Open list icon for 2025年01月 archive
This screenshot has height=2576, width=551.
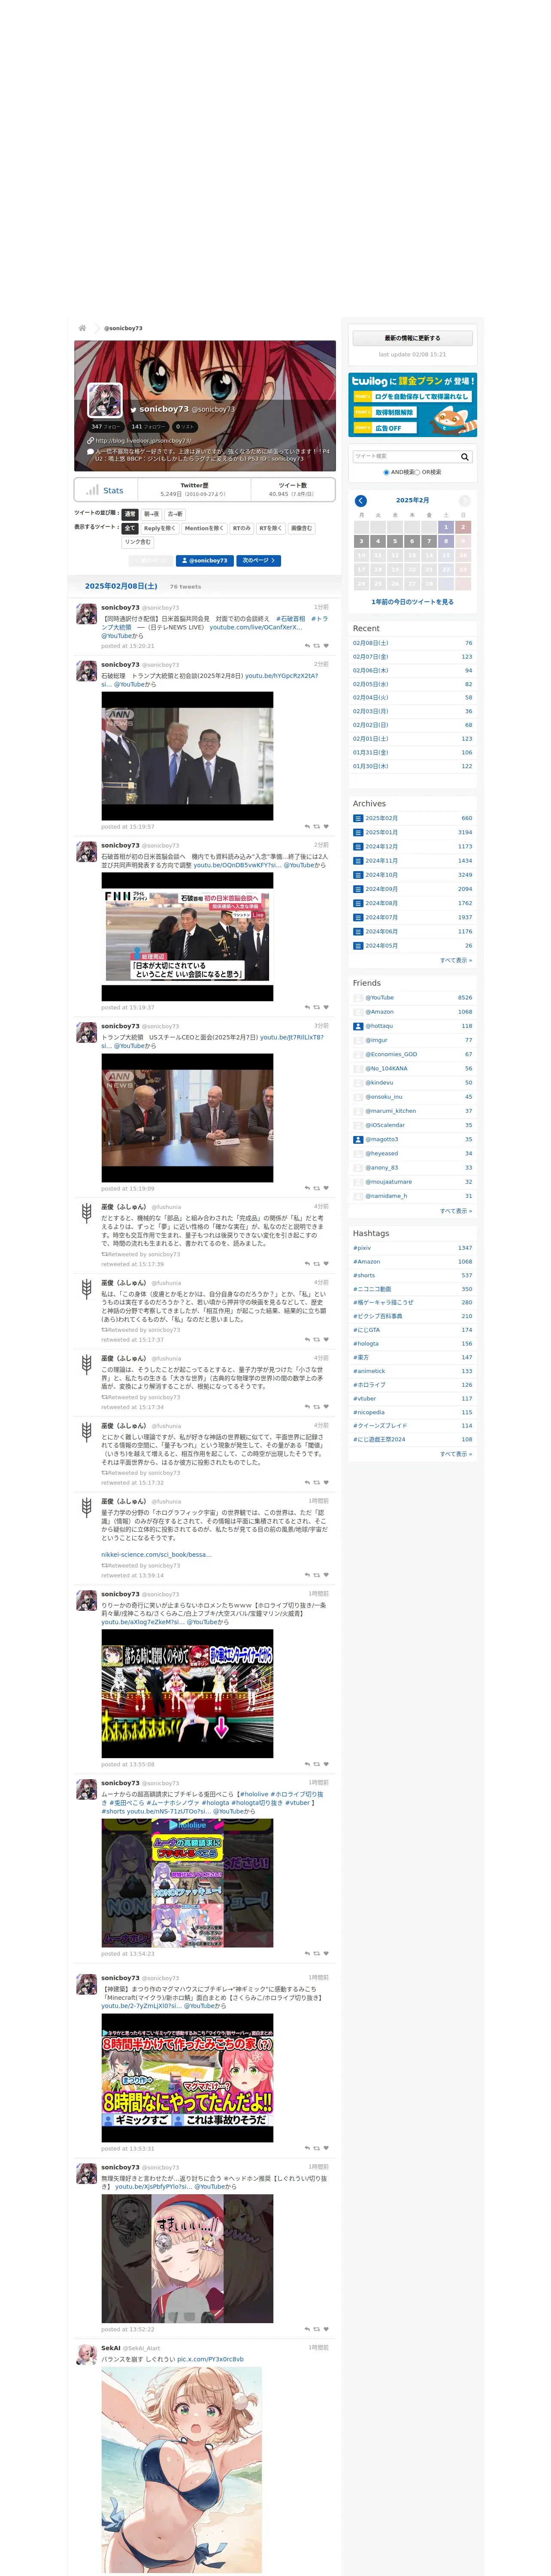[358, 832]
